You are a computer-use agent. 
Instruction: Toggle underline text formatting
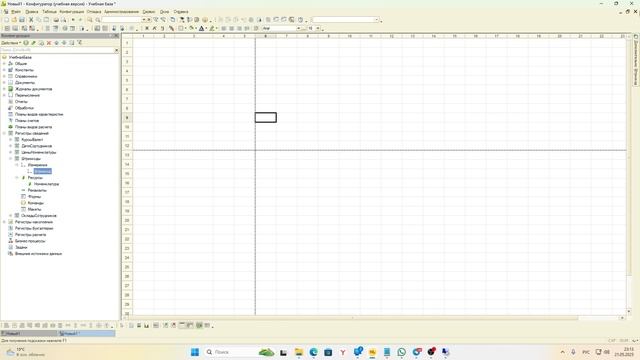point(162,28)
